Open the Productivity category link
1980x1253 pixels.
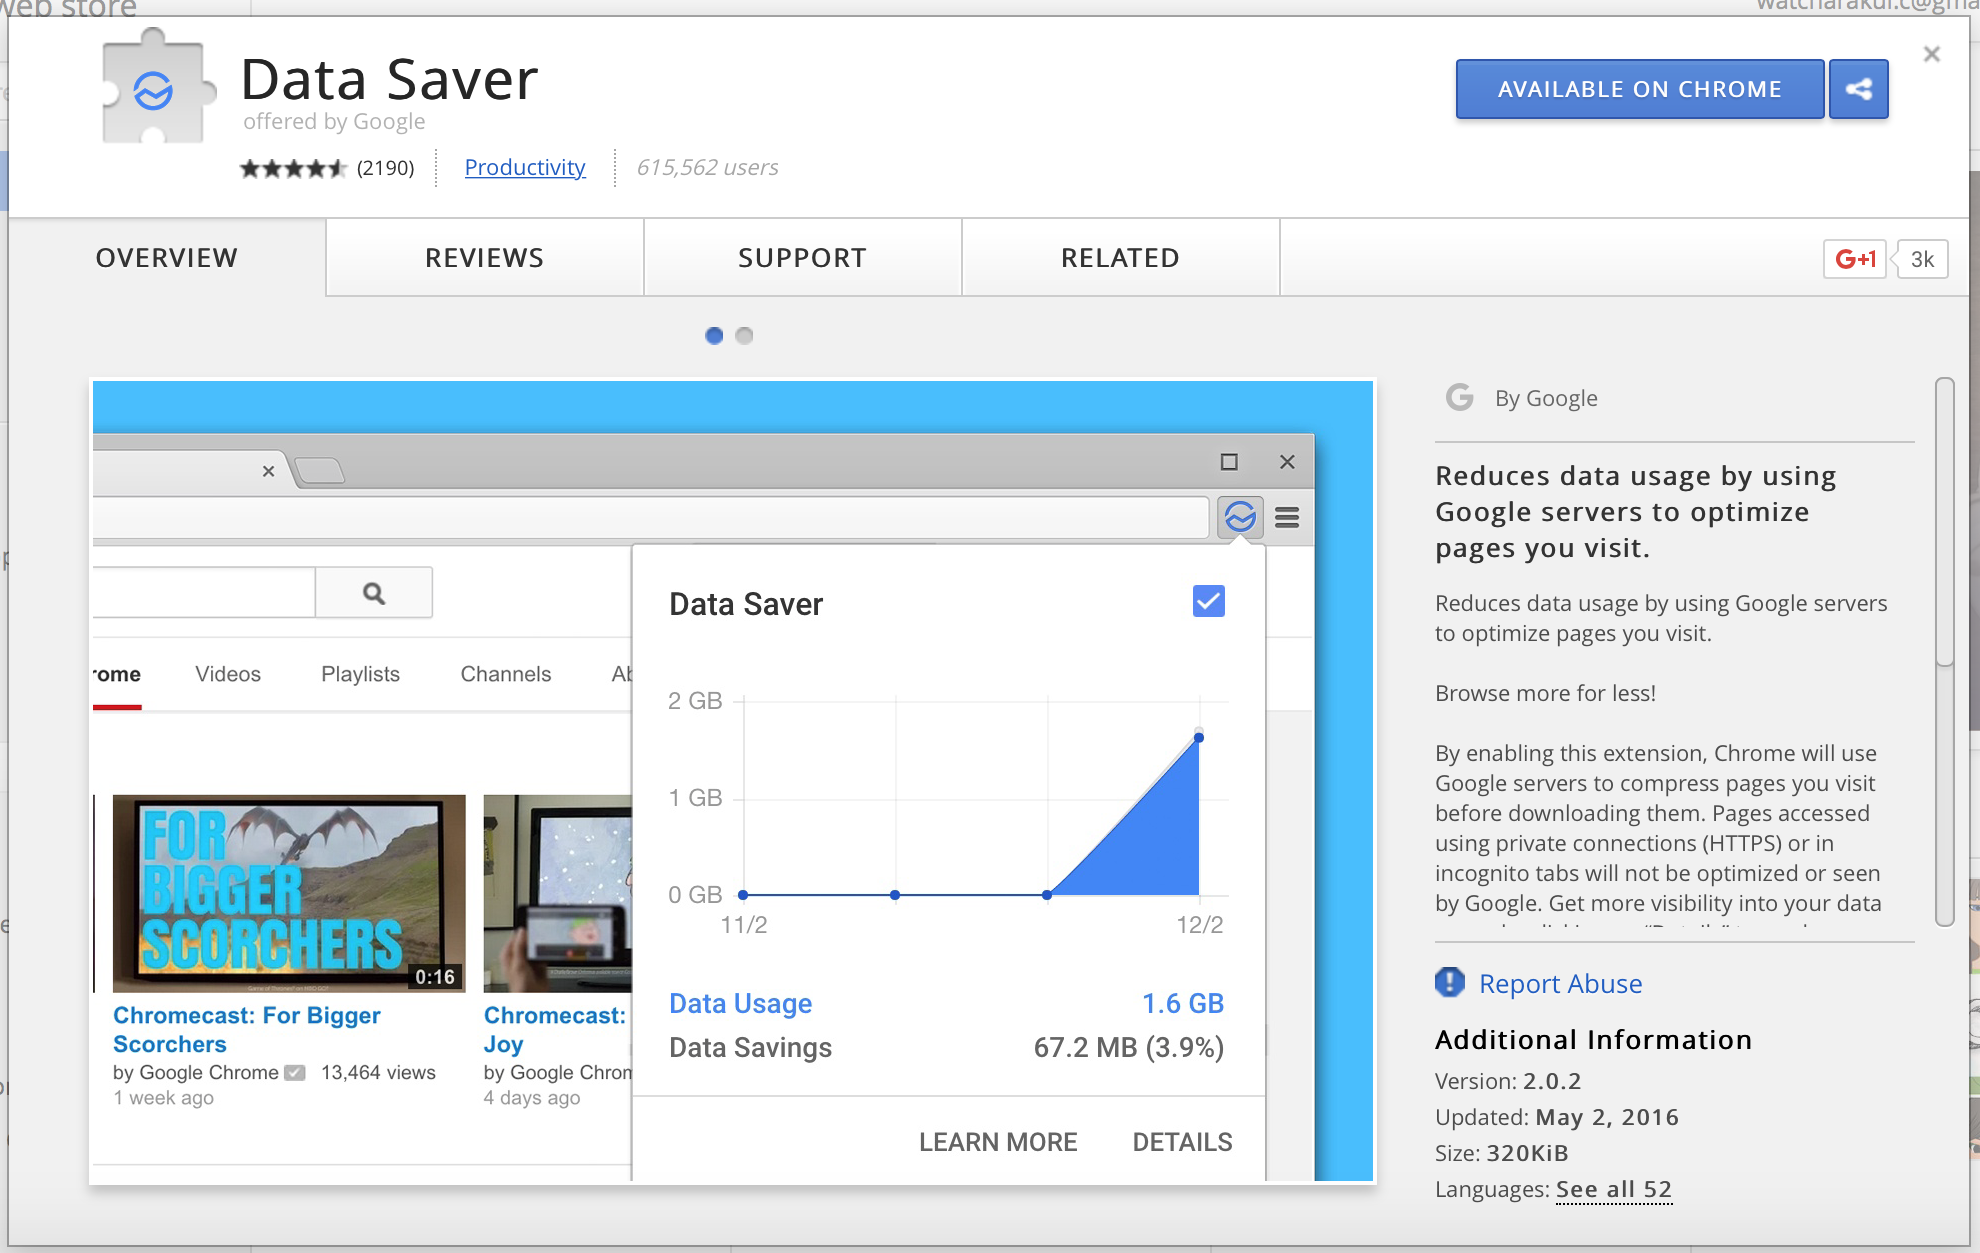[x=525, y=167]
